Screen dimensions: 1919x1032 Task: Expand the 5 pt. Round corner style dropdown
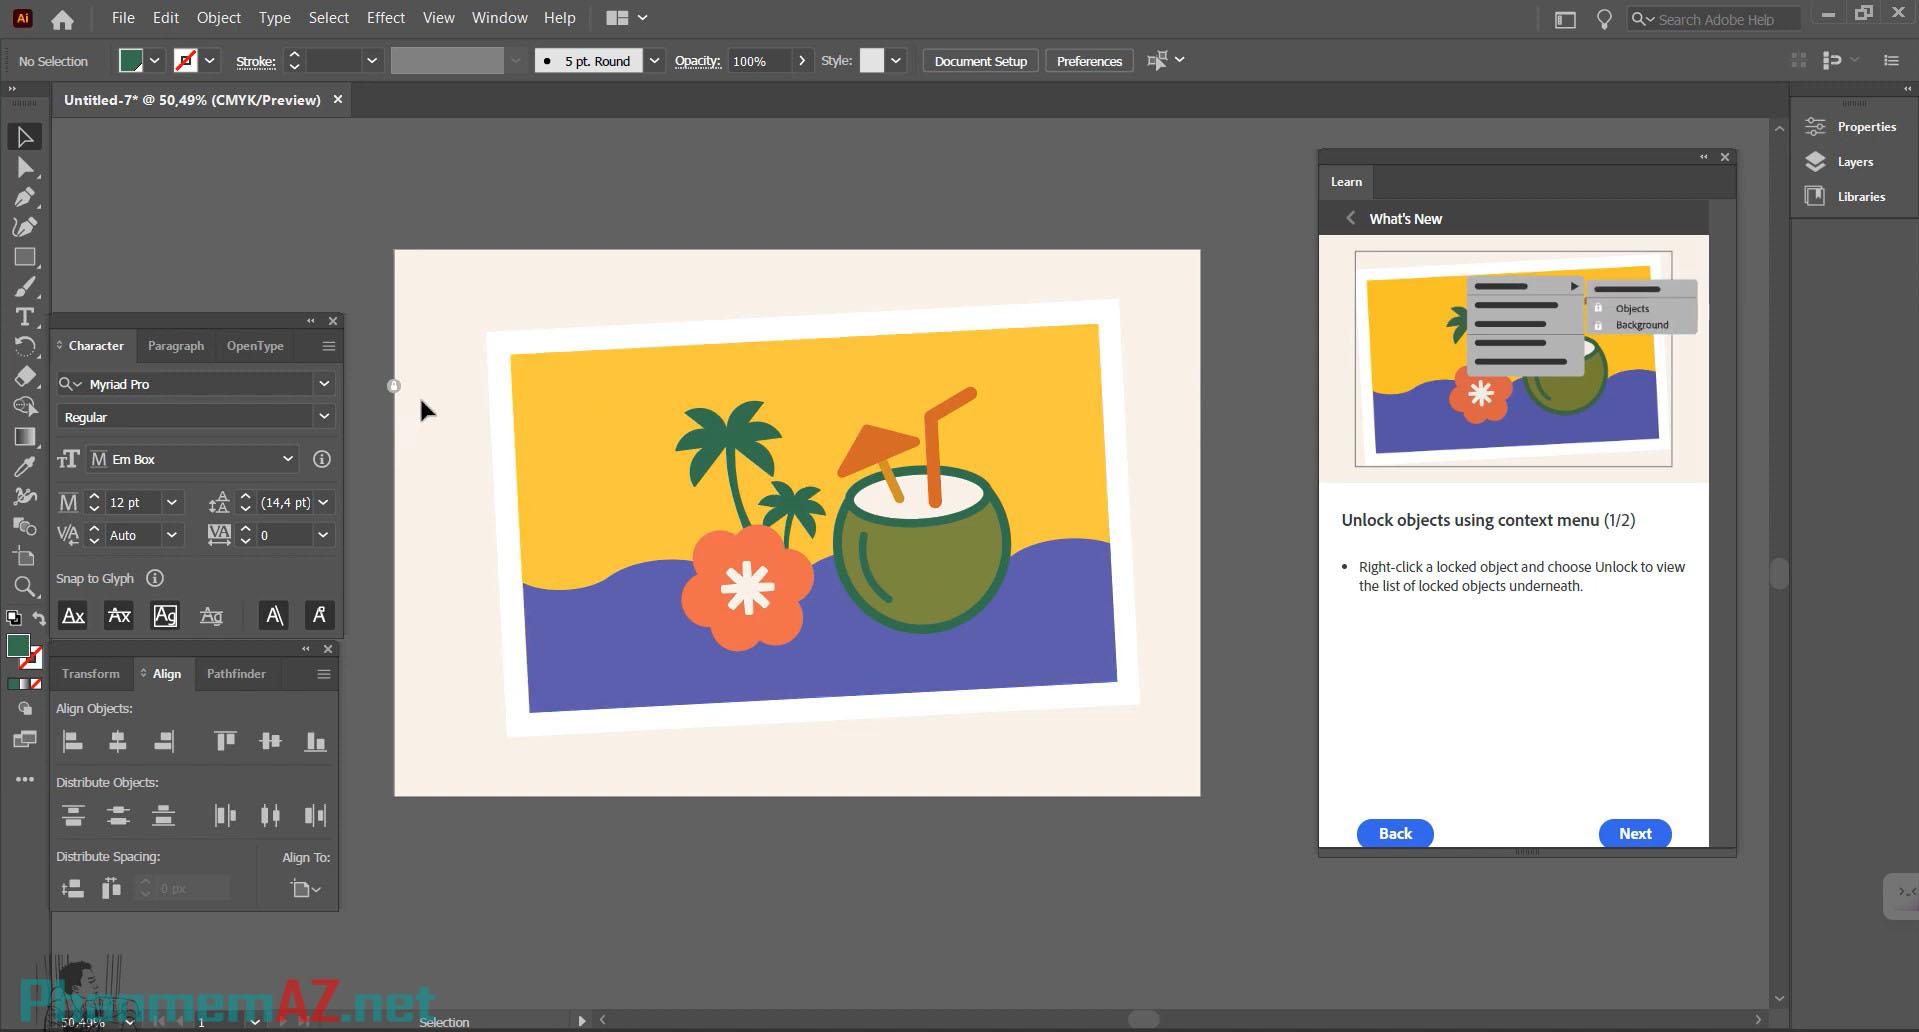(x=654, y=60)
